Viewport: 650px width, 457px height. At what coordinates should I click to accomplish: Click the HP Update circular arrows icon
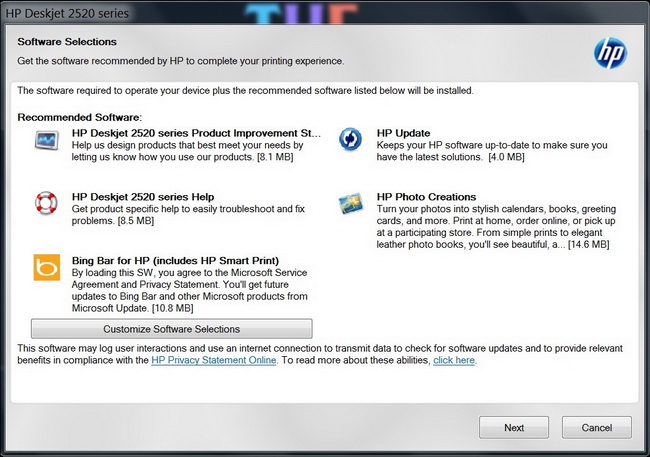[x=350, y=139]
